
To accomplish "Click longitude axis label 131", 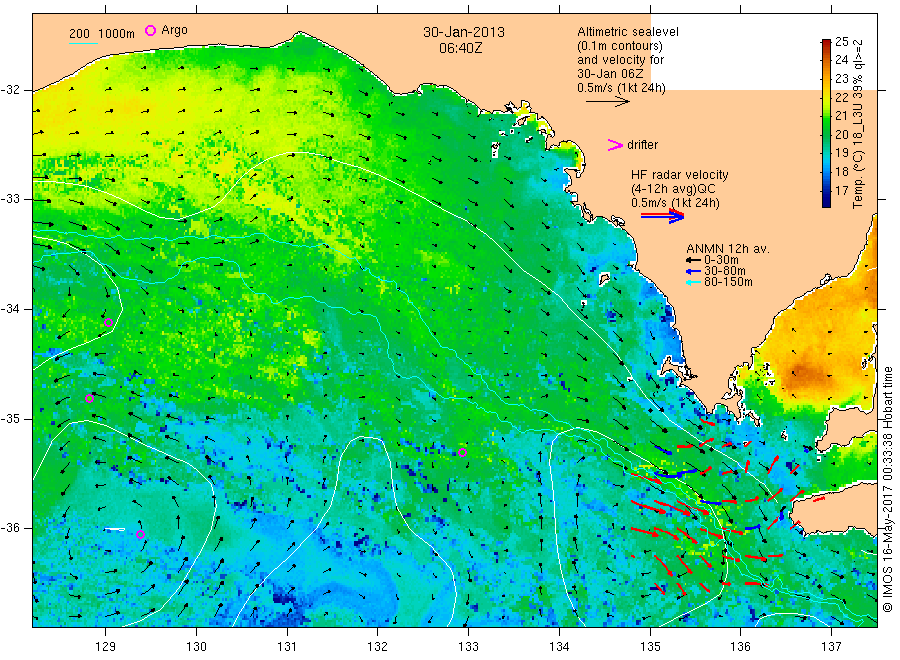I will (x=287, y=647).
